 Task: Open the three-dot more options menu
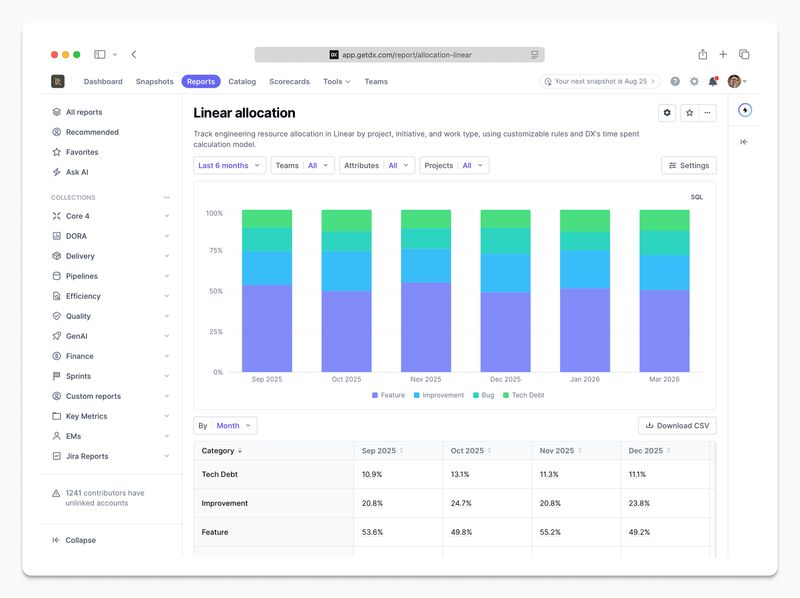pyautogui.click(x=707, y=113)
